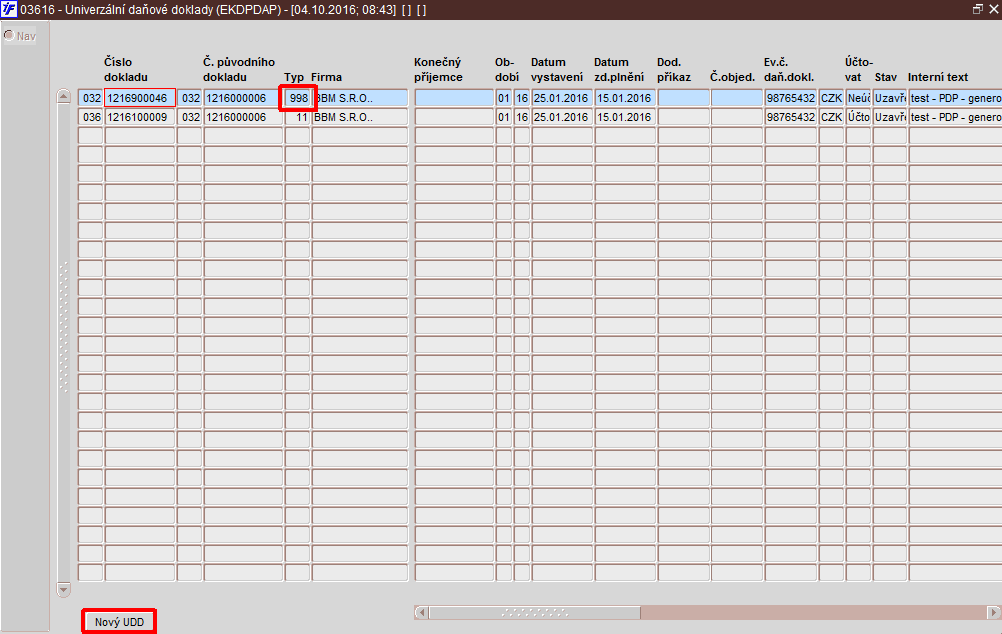This screenshot has width=1002, height=634.
Task: Click the Stav column header
Action: (x=886, y=77)
